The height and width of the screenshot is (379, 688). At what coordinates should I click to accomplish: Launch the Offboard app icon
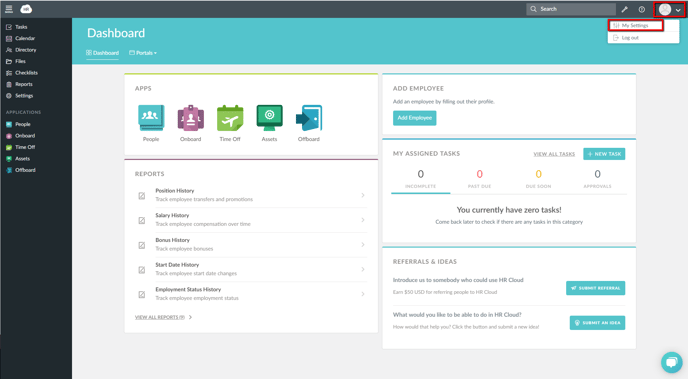pos(309,118)
